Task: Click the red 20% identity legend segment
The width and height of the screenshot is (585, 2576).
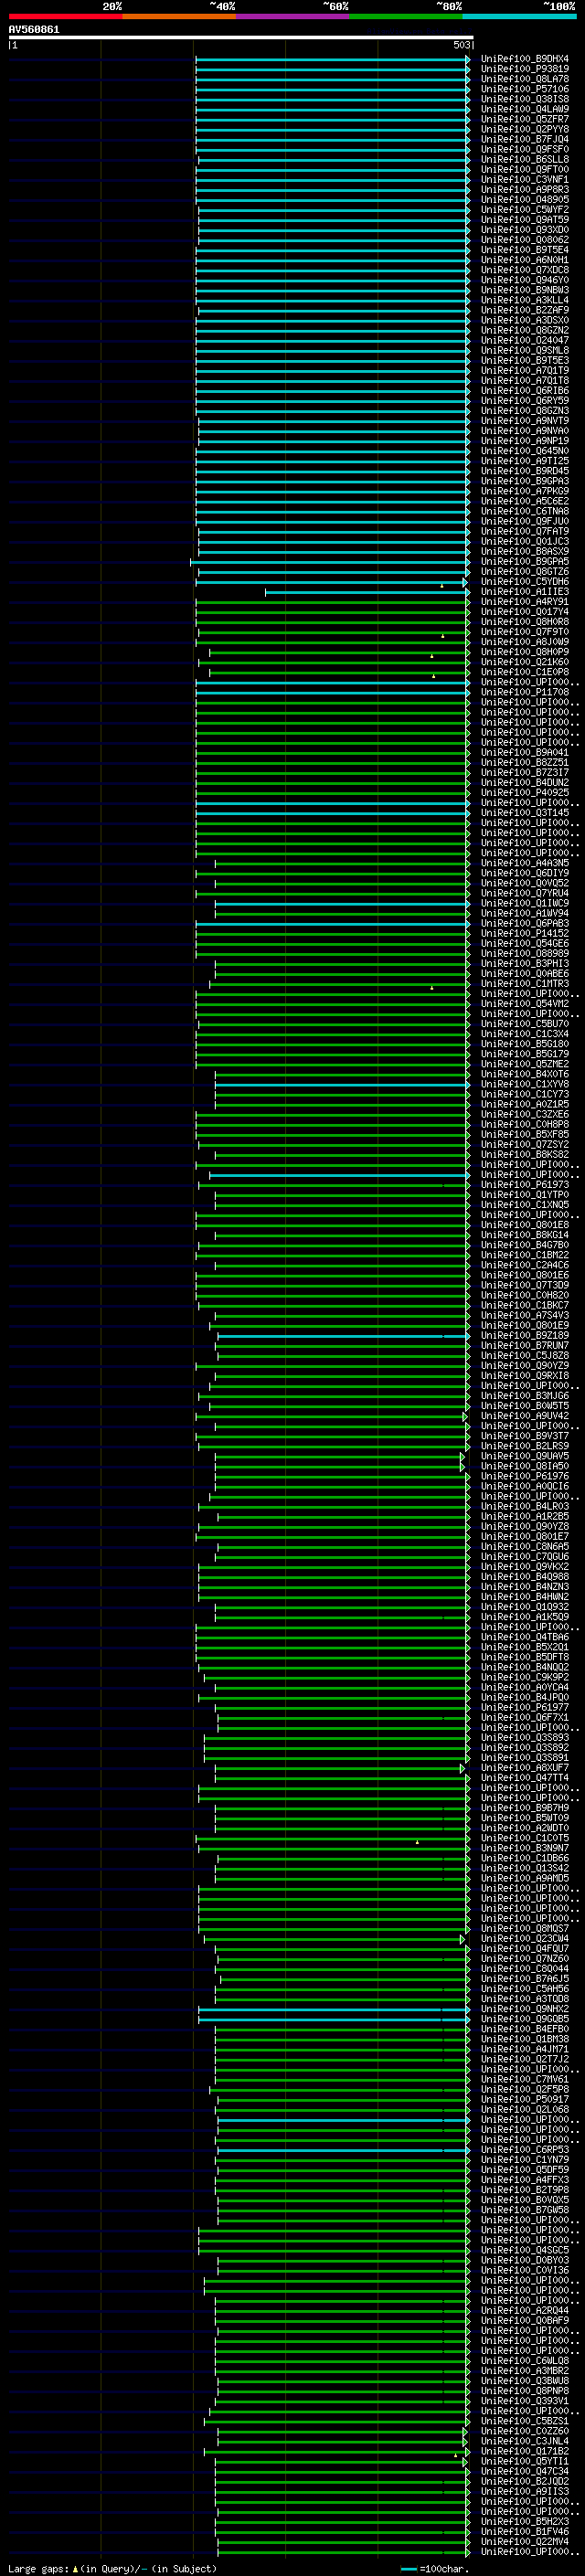Action: (65, 16)
